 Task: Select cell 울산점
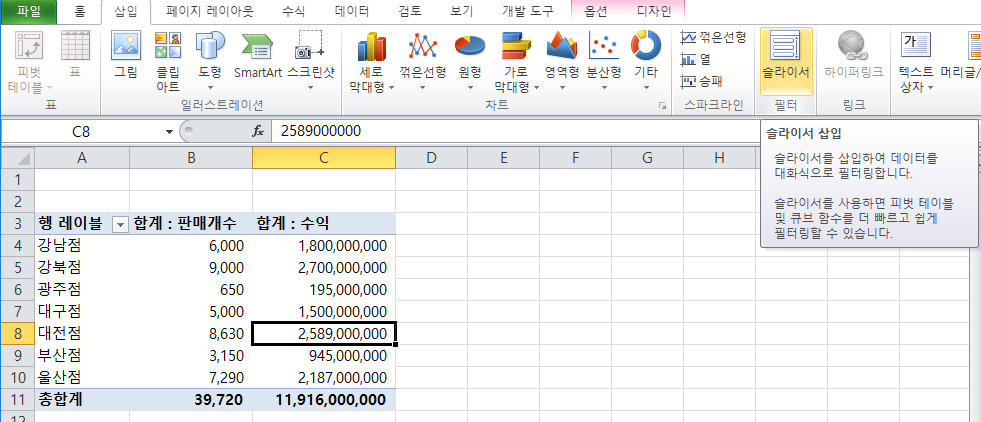(x=81, y=378)
